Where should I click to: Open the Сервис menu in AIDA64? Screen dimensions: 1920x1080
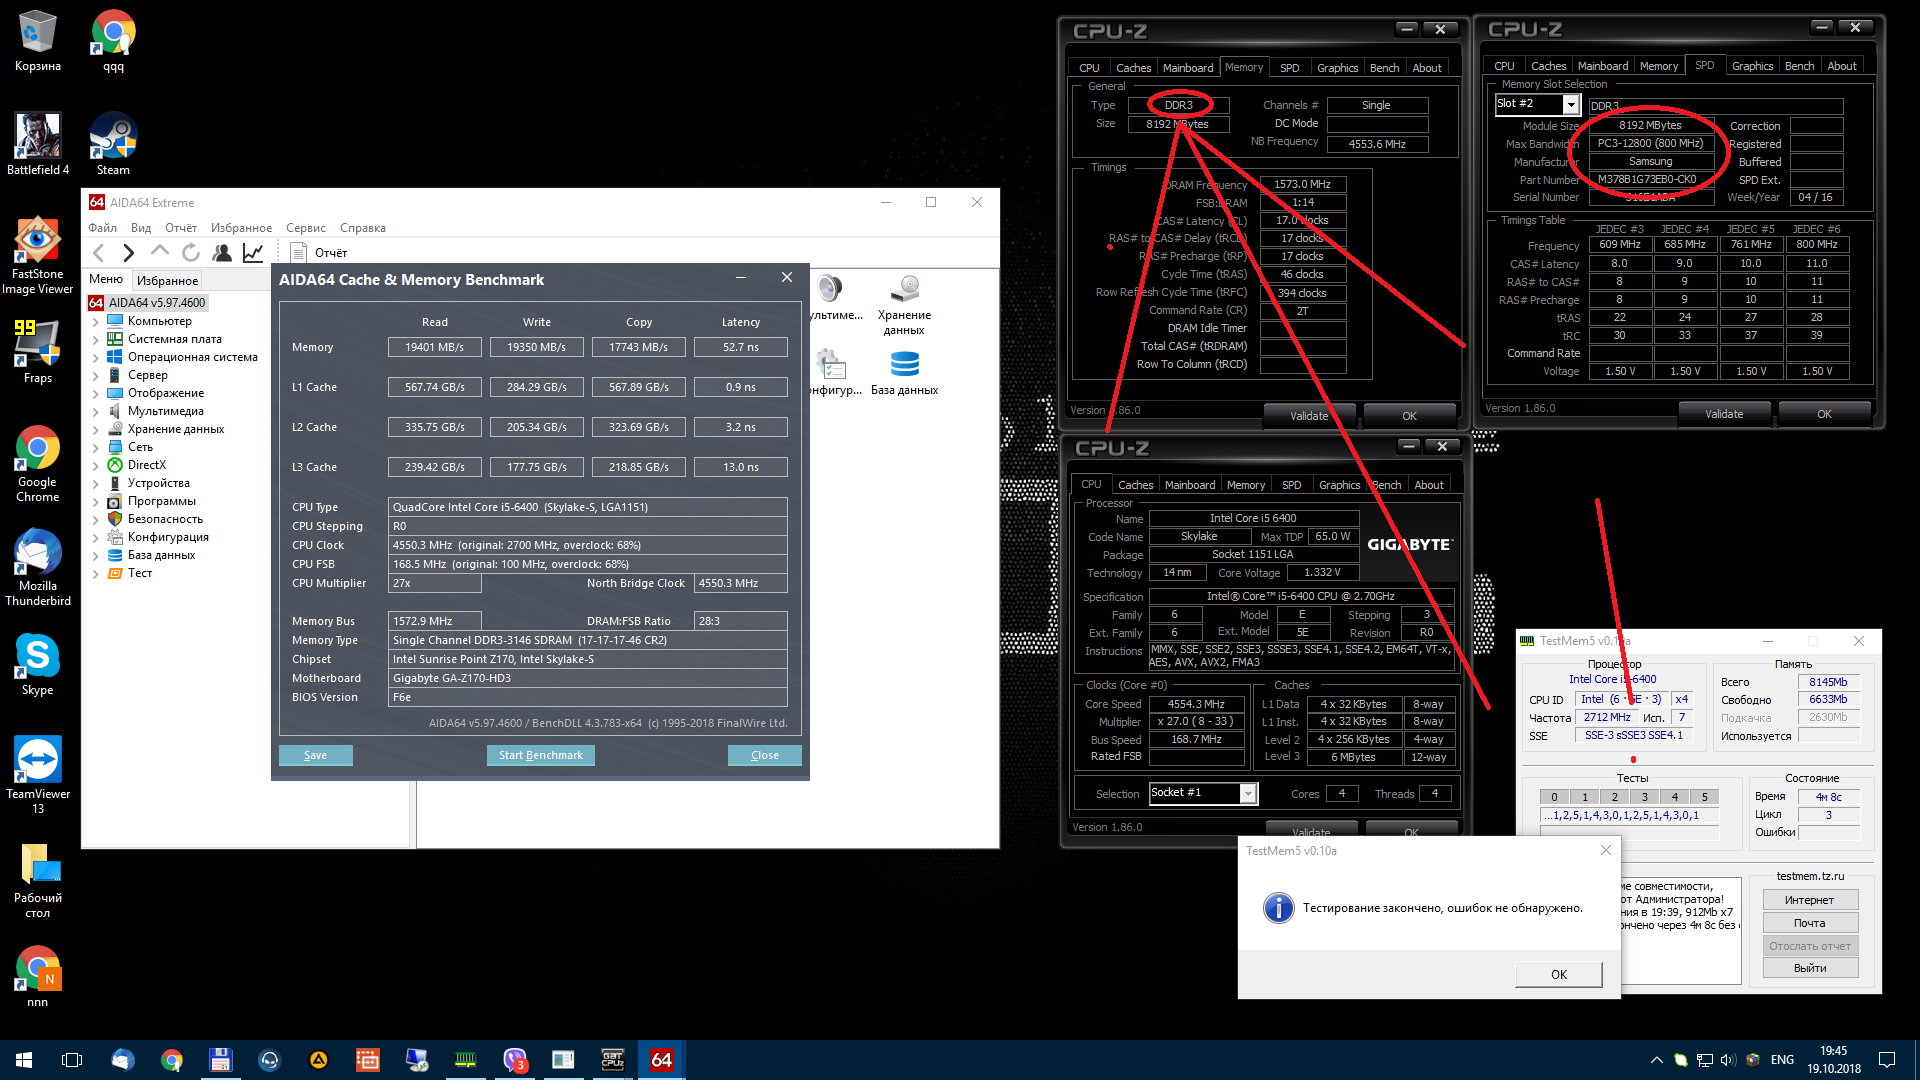(305, 228)
